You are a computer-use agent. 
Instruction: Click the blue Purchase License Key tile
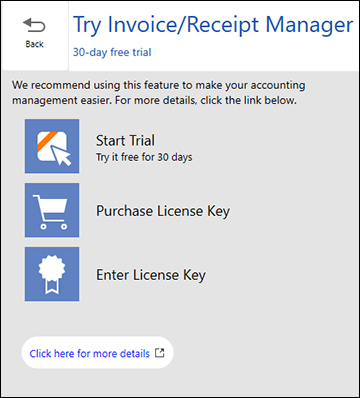coord(52,210)
